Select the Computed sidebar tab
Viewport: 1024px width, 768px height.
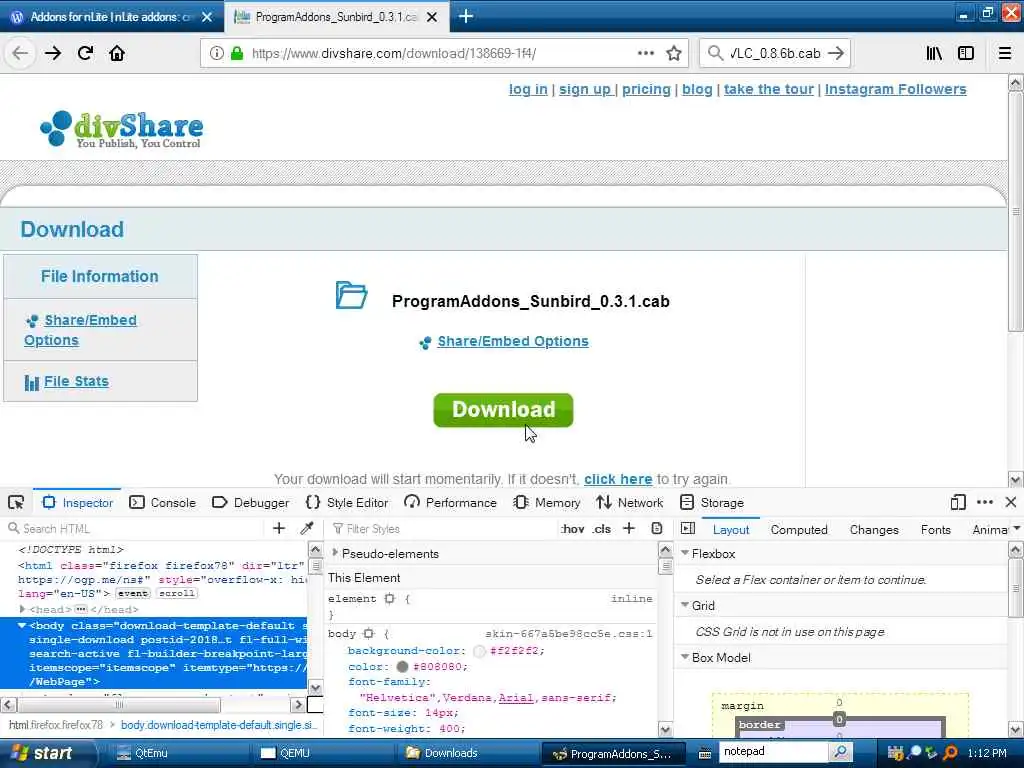coord(799,530)
